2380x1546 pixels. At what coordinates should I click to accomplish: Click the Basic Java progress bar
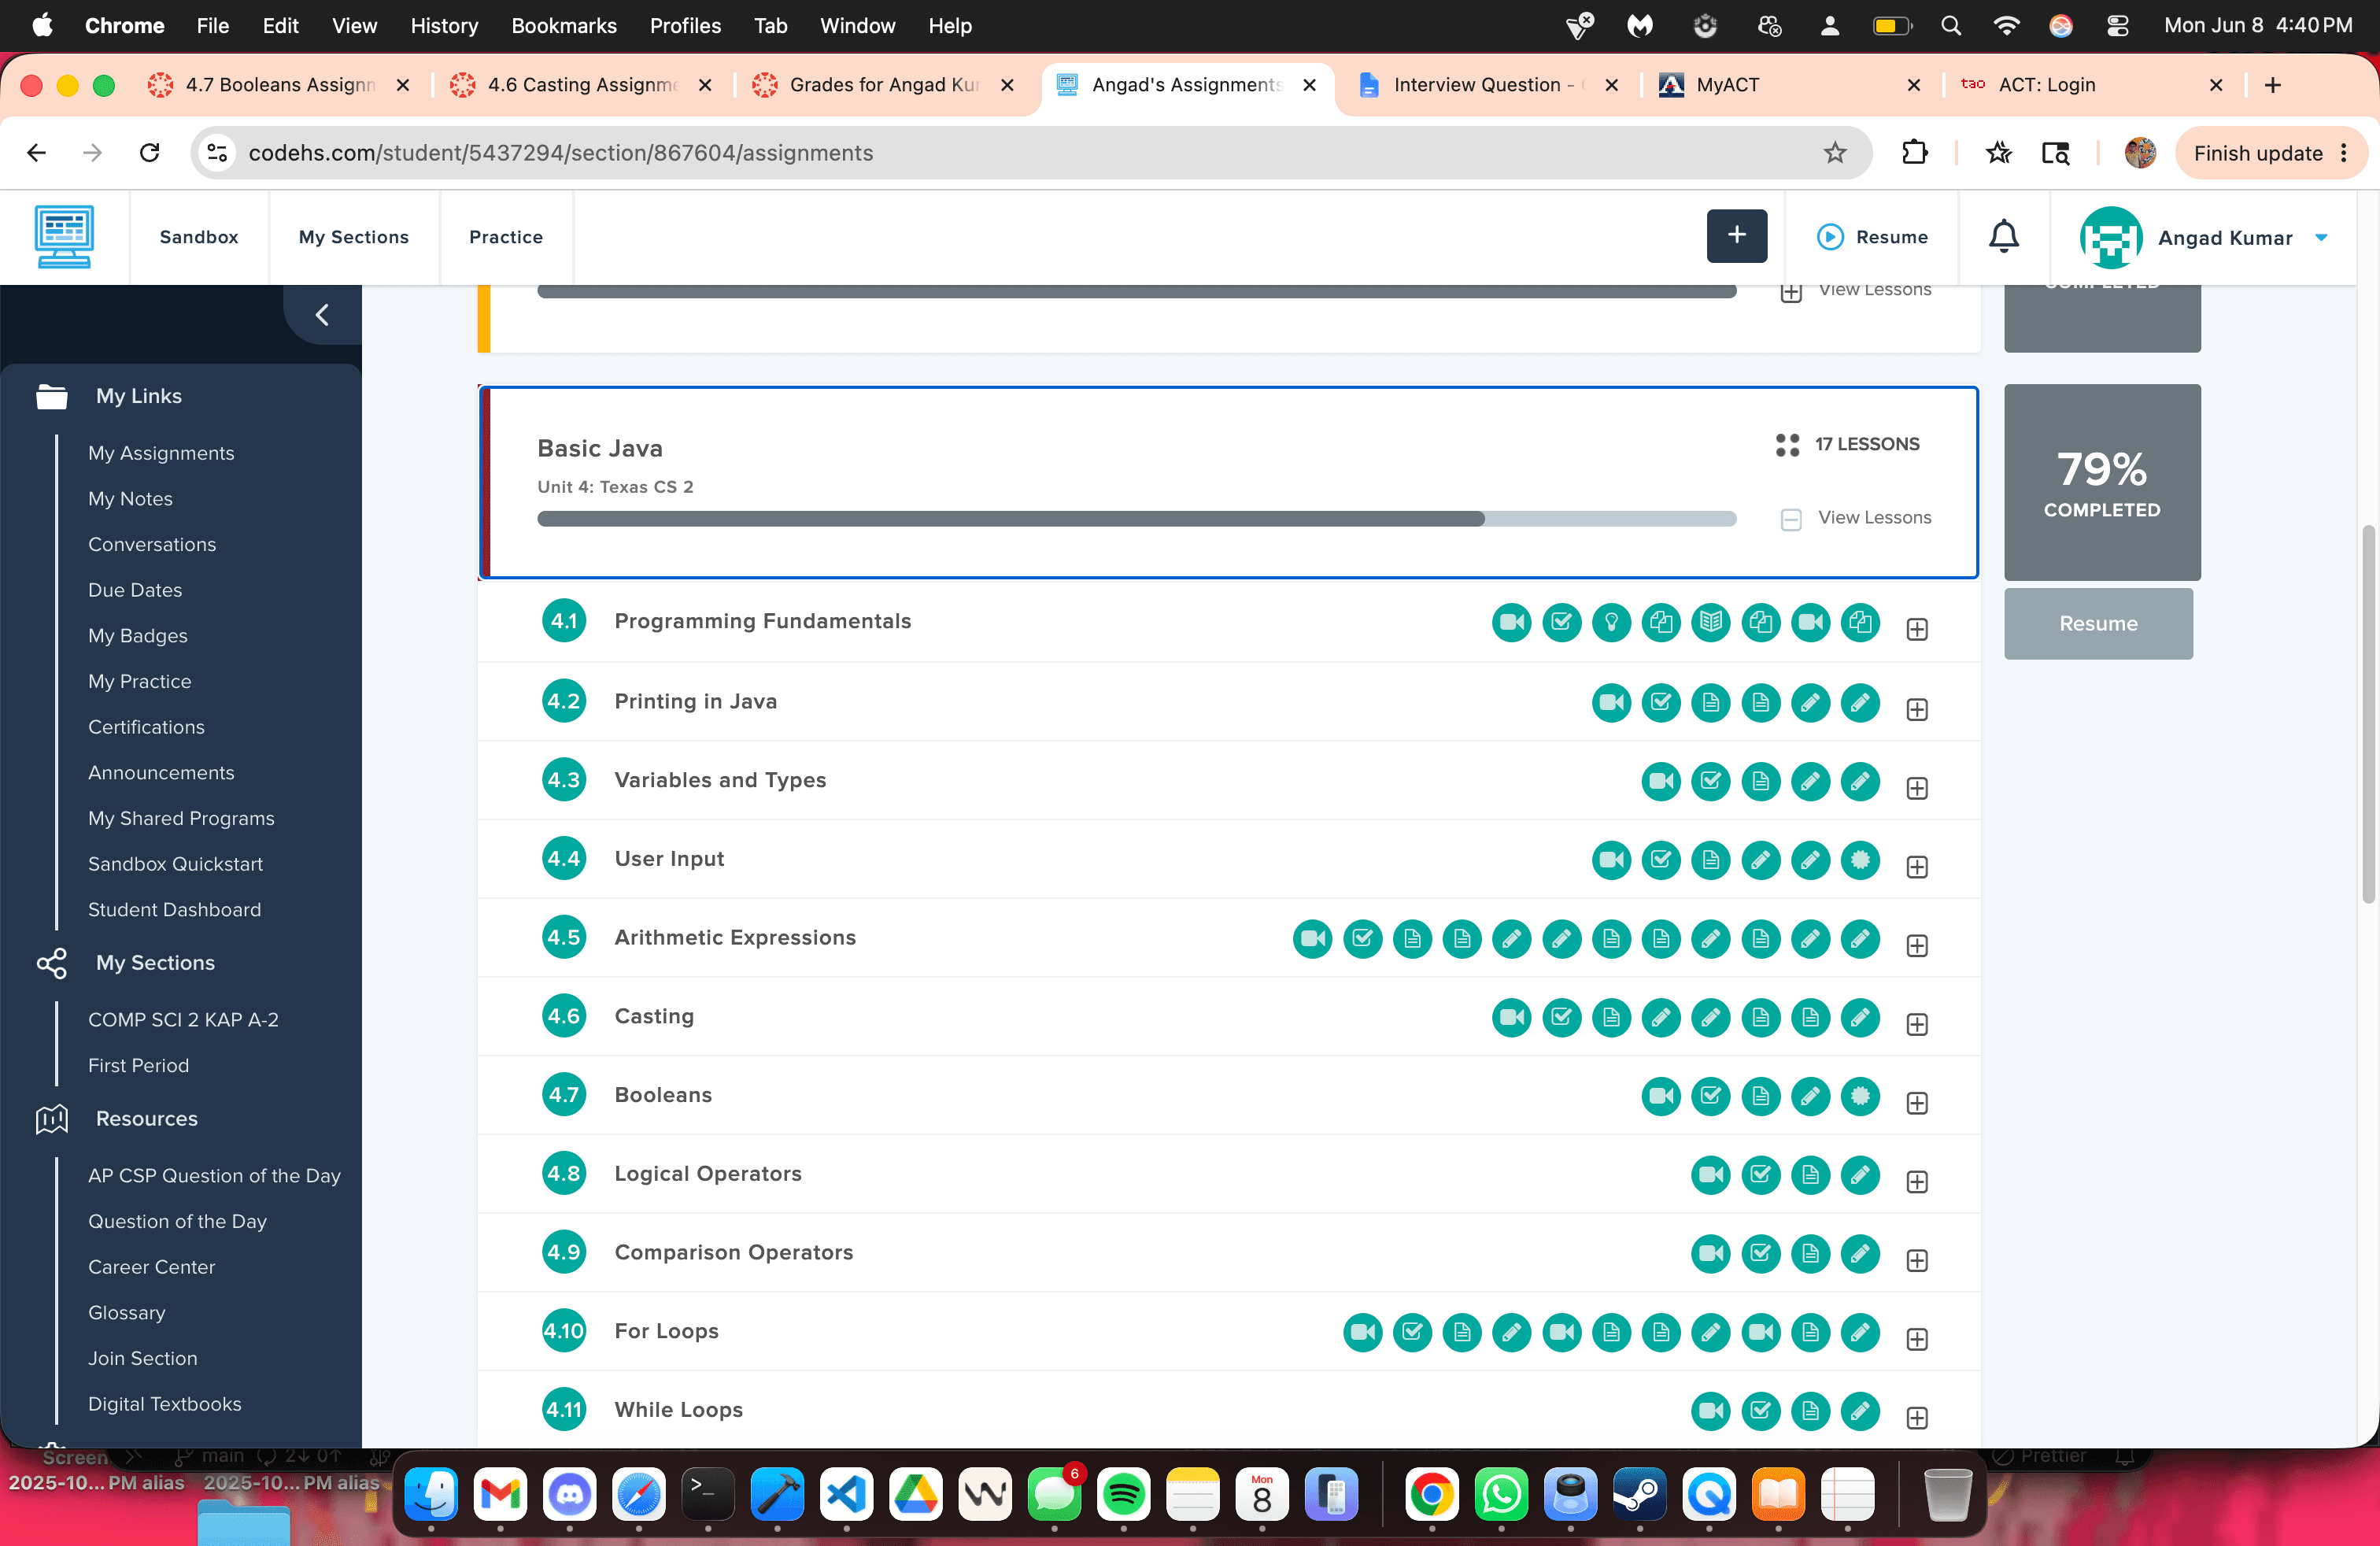point(1136,519)
